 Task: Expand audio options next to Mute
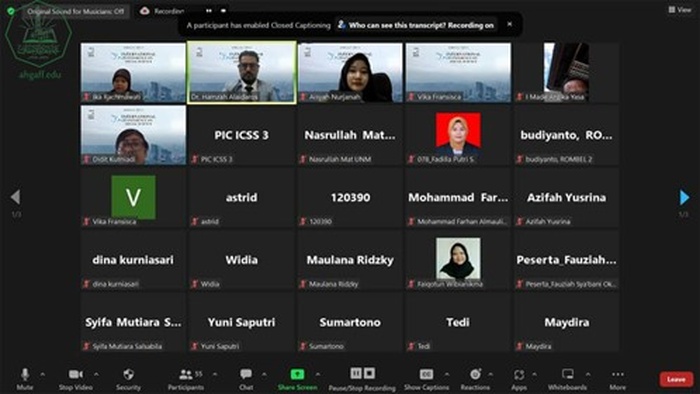42,374
